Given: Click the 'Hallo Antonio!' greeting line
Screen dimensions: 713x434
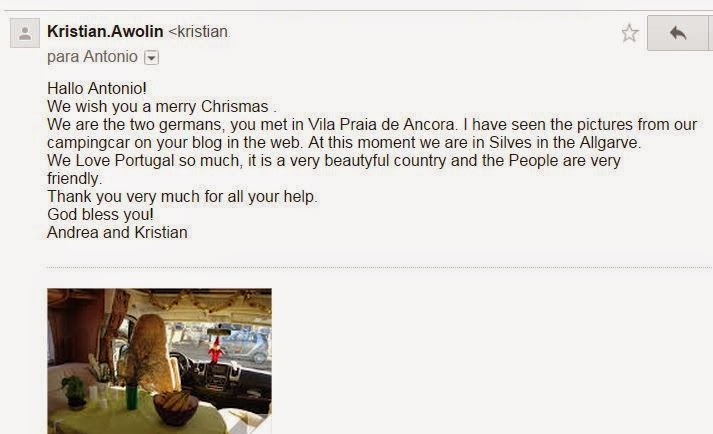Looking at the screenshot, I should click(97, 88).
